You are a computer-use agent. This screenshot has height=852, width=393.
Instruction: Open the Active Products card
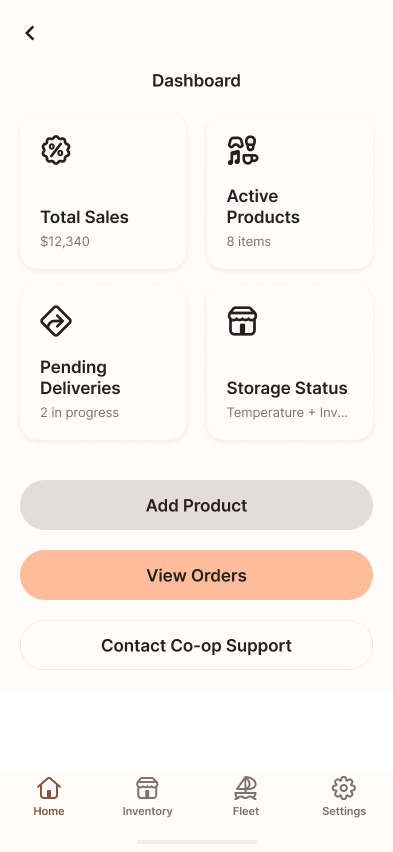coord(290,191)
